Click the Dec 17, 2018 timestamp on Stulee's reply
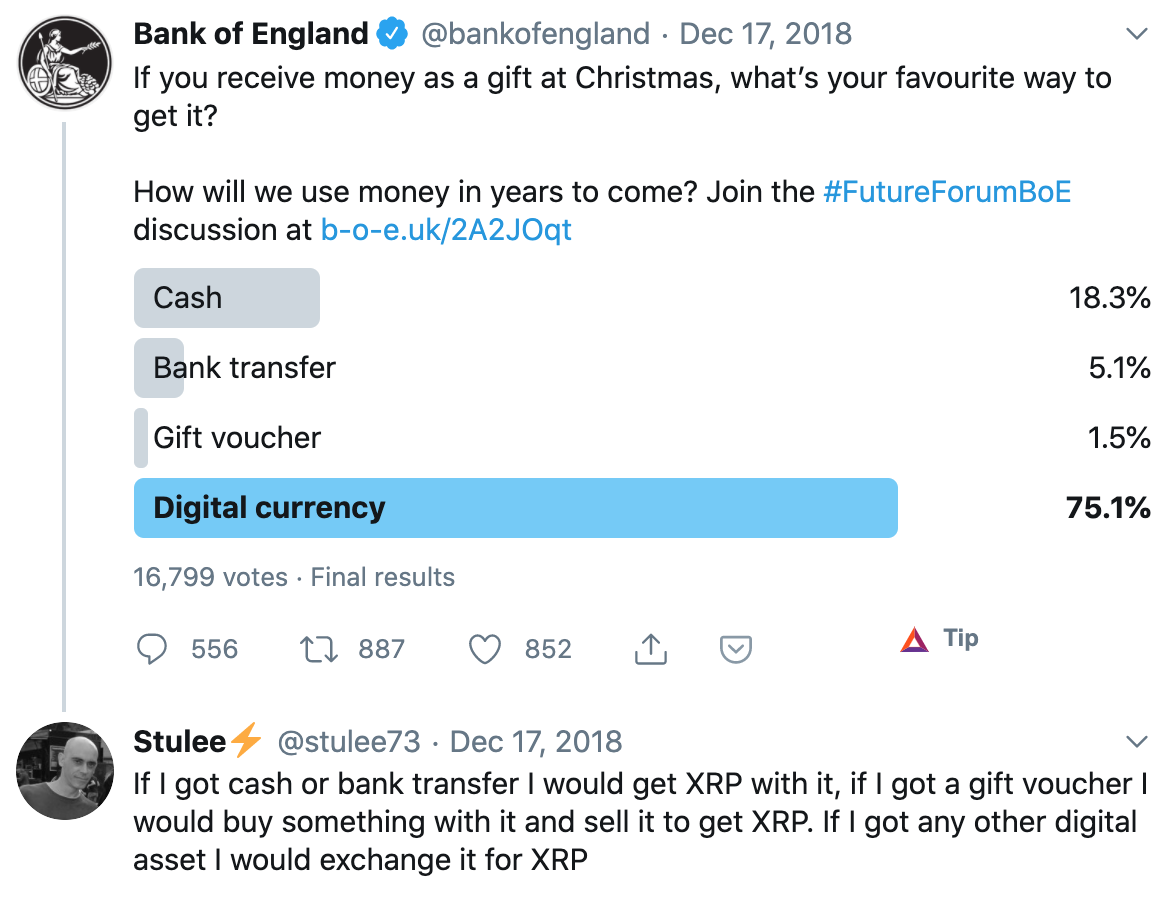The width and height of the screenshot is (1174, 900). pos(536,742)
